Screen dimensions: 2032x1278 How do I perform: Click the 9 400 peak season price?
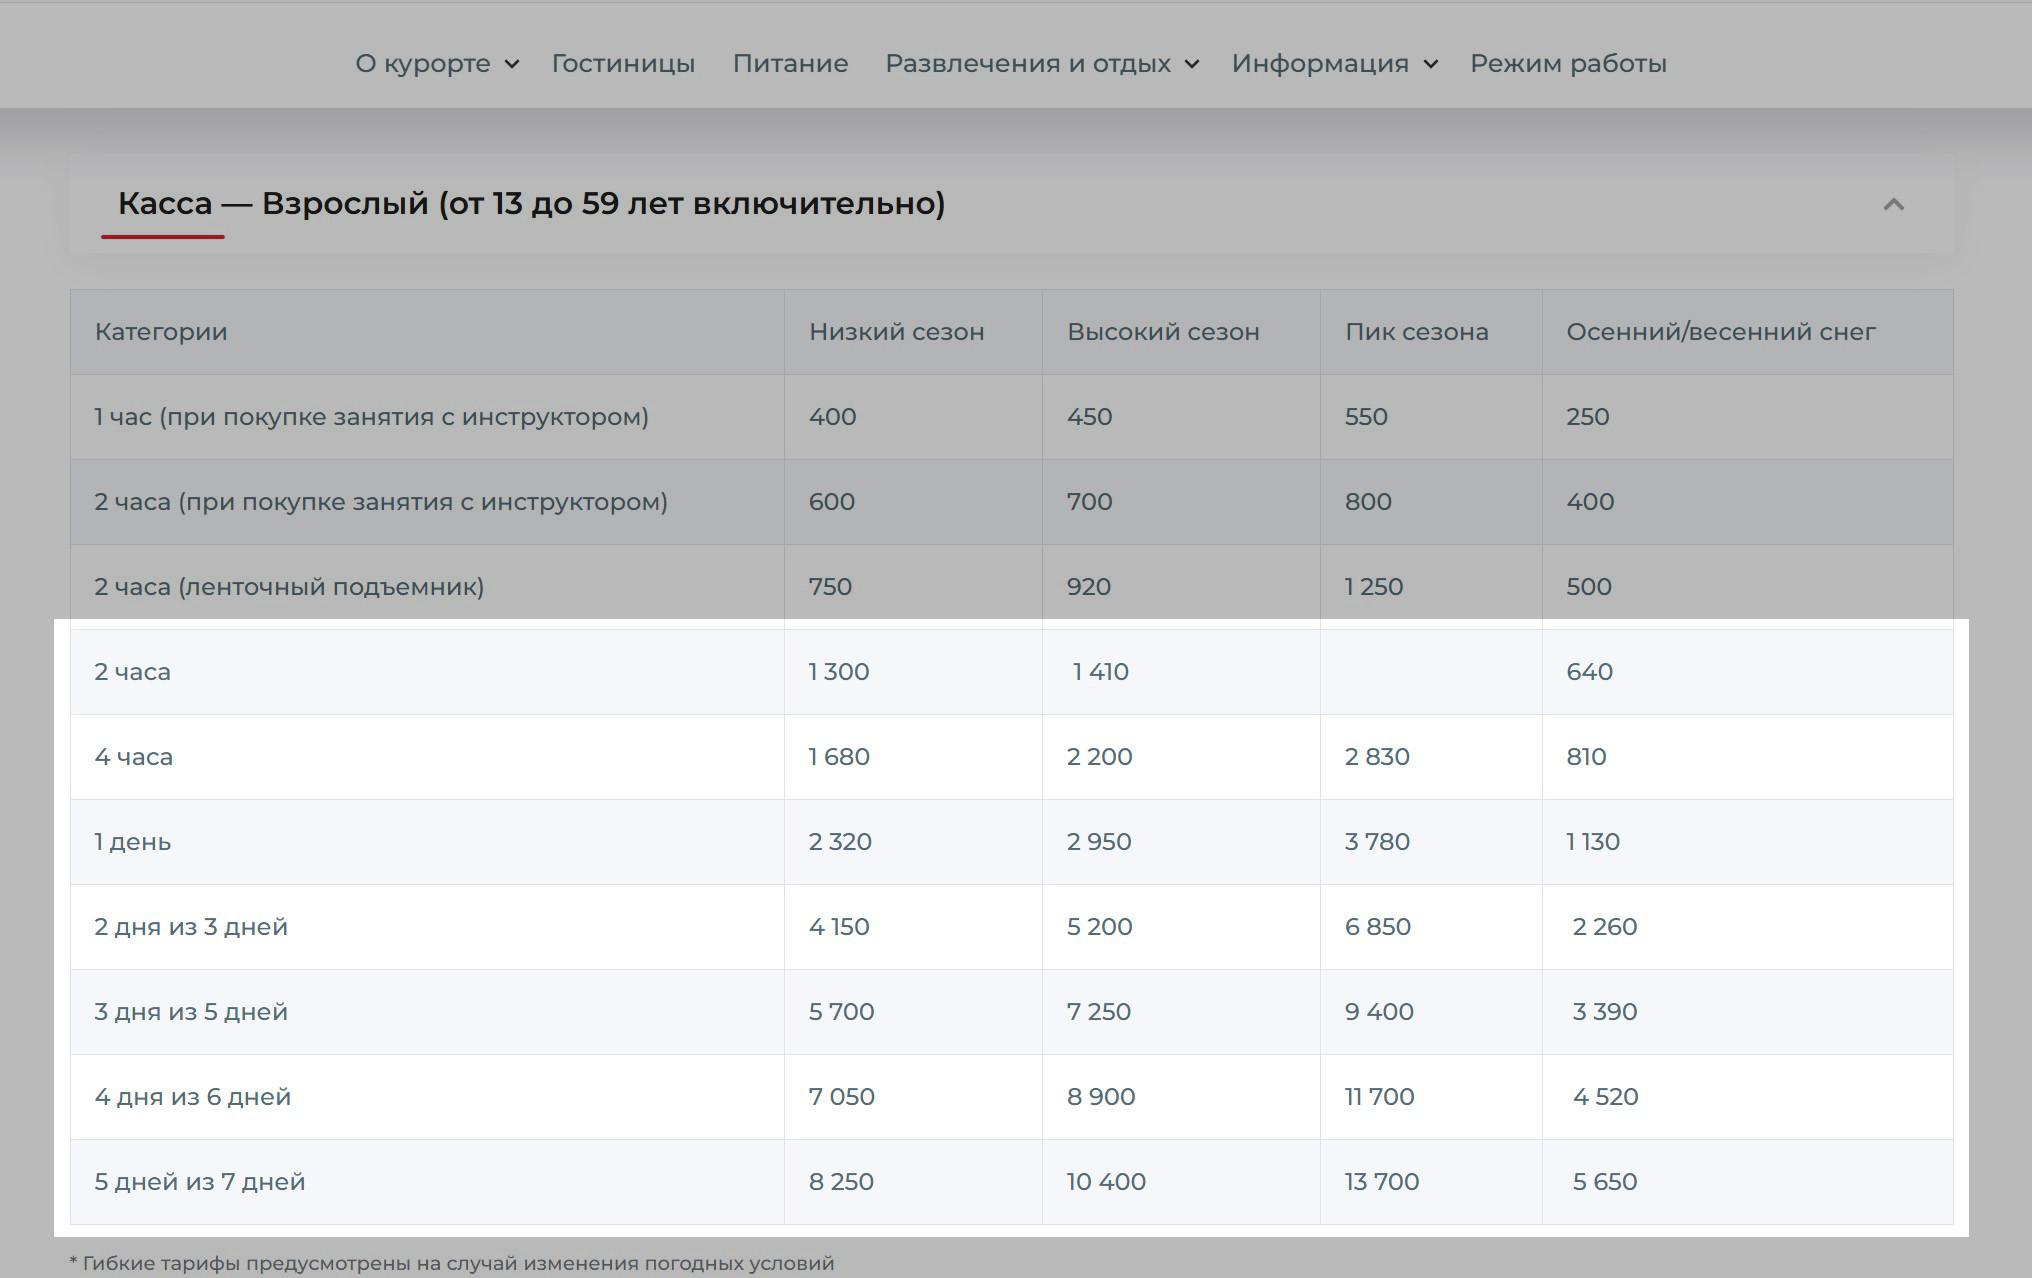coord(1379,1012)
